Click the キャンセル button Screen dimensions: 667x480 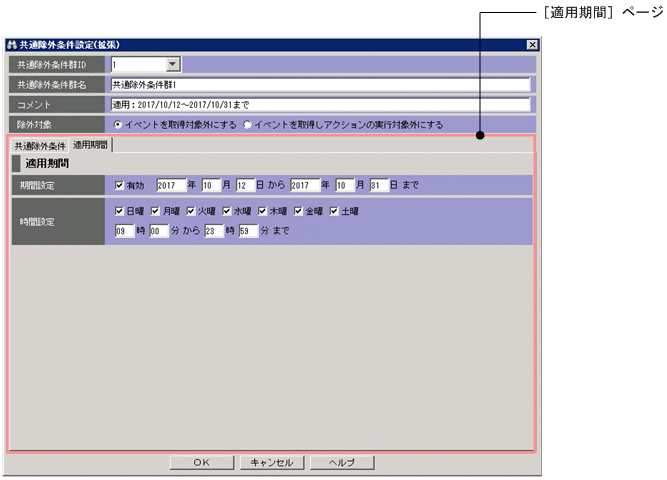[x=272, y=463]
